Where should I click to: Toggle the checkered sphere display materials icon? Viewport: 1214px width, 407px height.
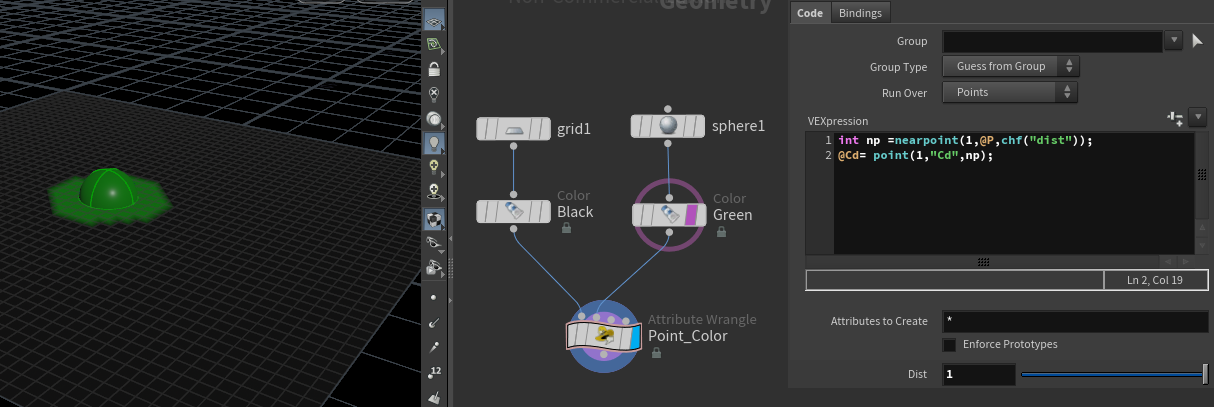click(433, 218)
